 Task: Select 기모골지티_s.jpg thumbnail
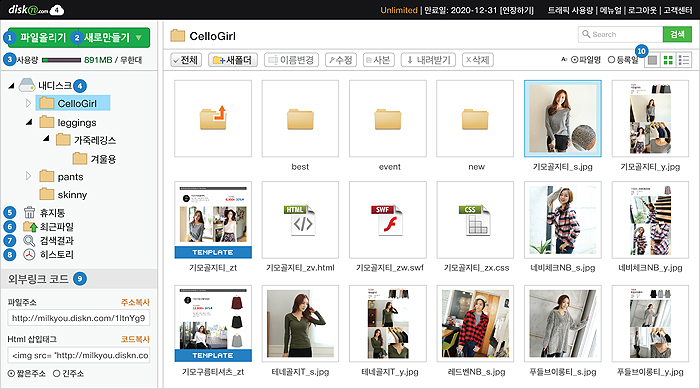tap(562, 119)
